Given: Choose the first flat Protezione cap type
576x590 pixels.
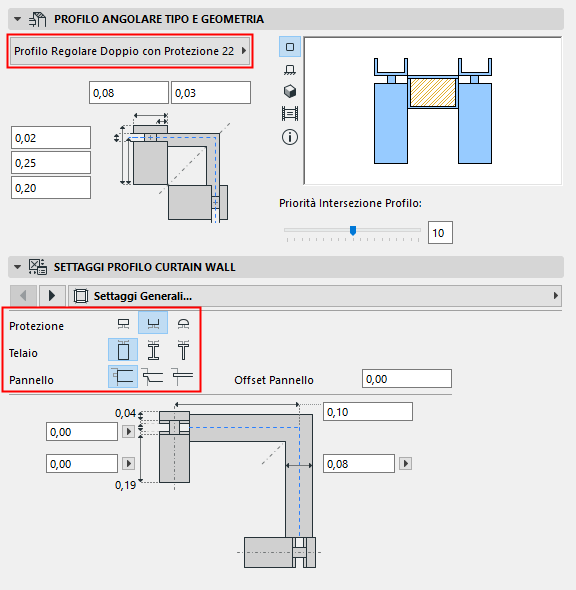Looking at the screenshot, I should click(x=123, y=323).
